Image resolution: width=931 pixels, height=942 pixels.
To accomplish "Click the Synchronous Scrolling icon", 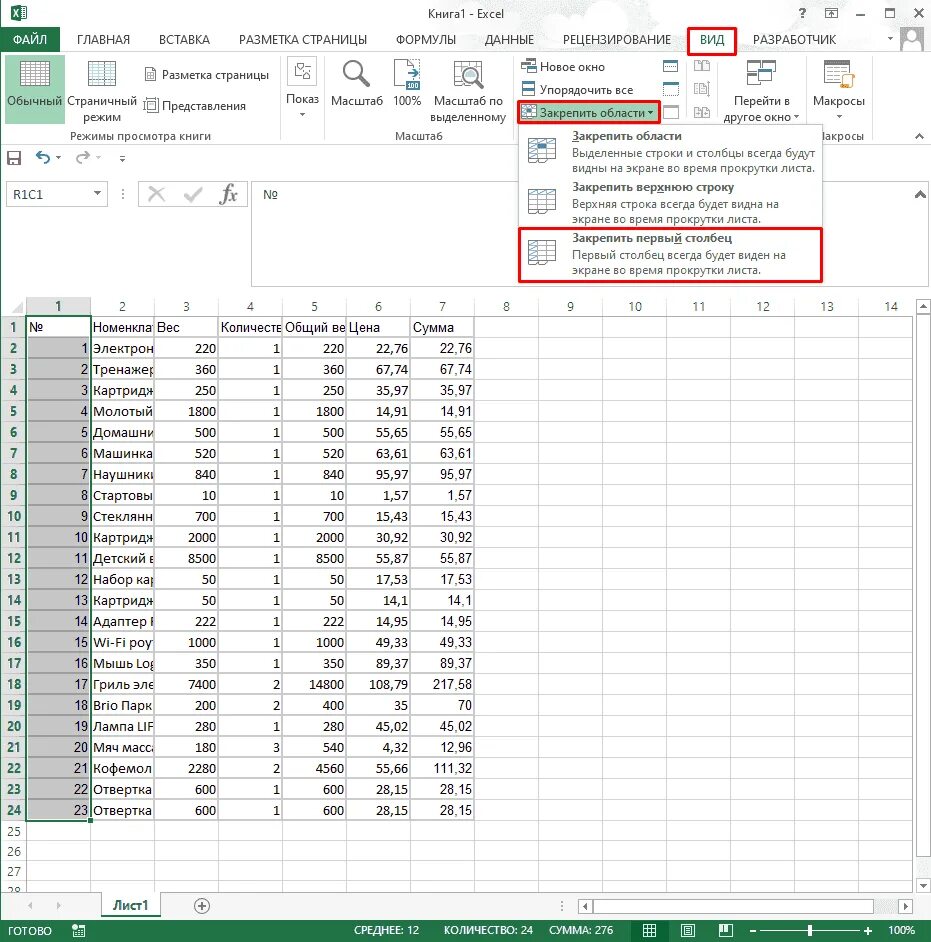I will (x=702, y=89).
